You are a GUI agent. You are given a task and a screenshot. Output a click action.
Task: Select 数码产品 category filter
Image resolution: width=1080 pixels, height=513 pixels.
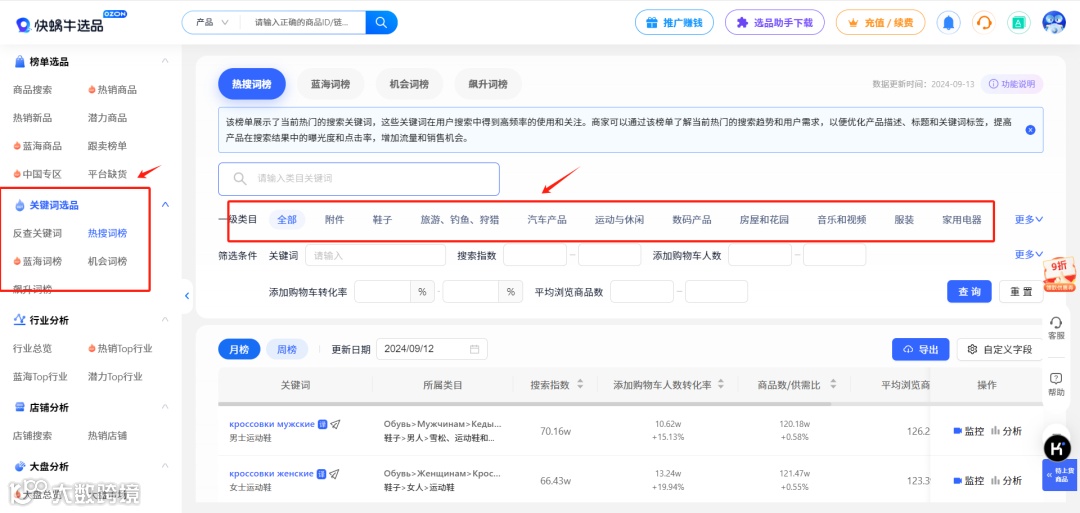[x=692, y=220]
